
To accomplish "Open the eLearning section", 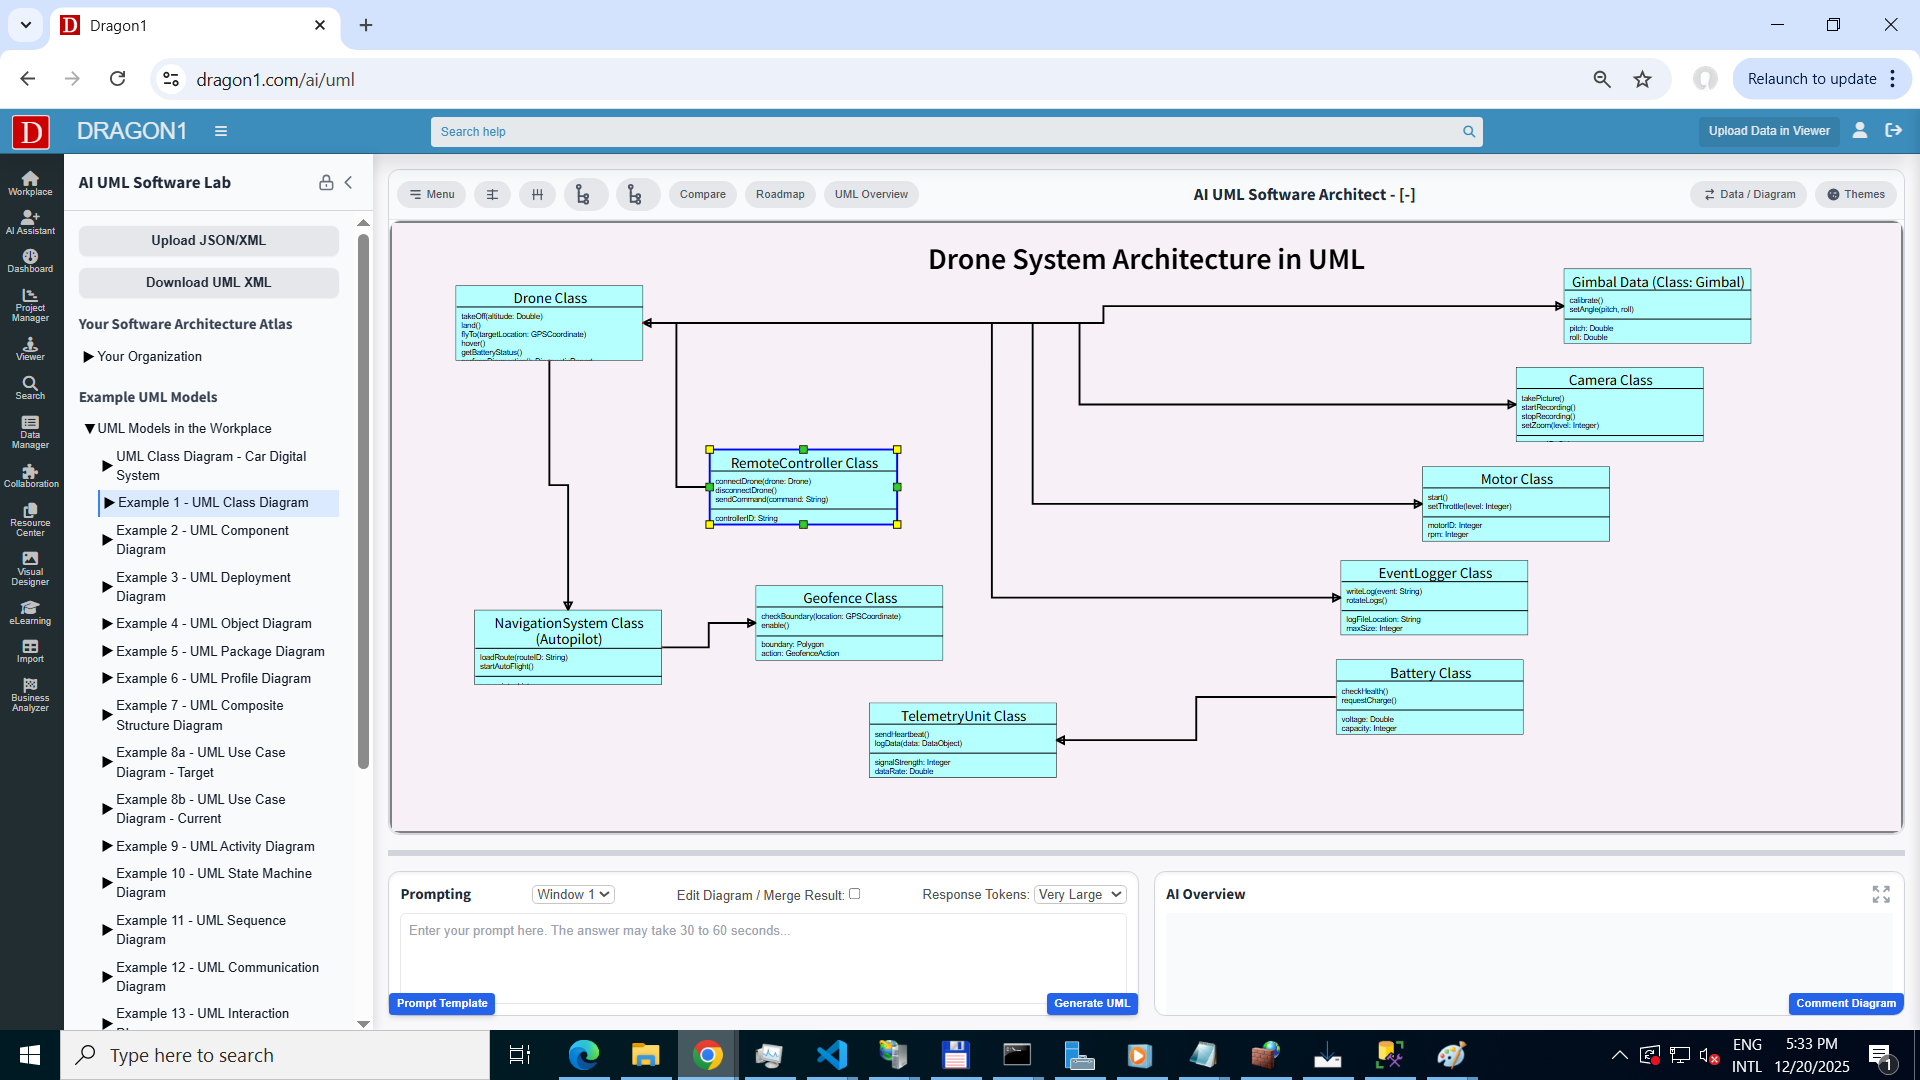I will click(30, 612).
